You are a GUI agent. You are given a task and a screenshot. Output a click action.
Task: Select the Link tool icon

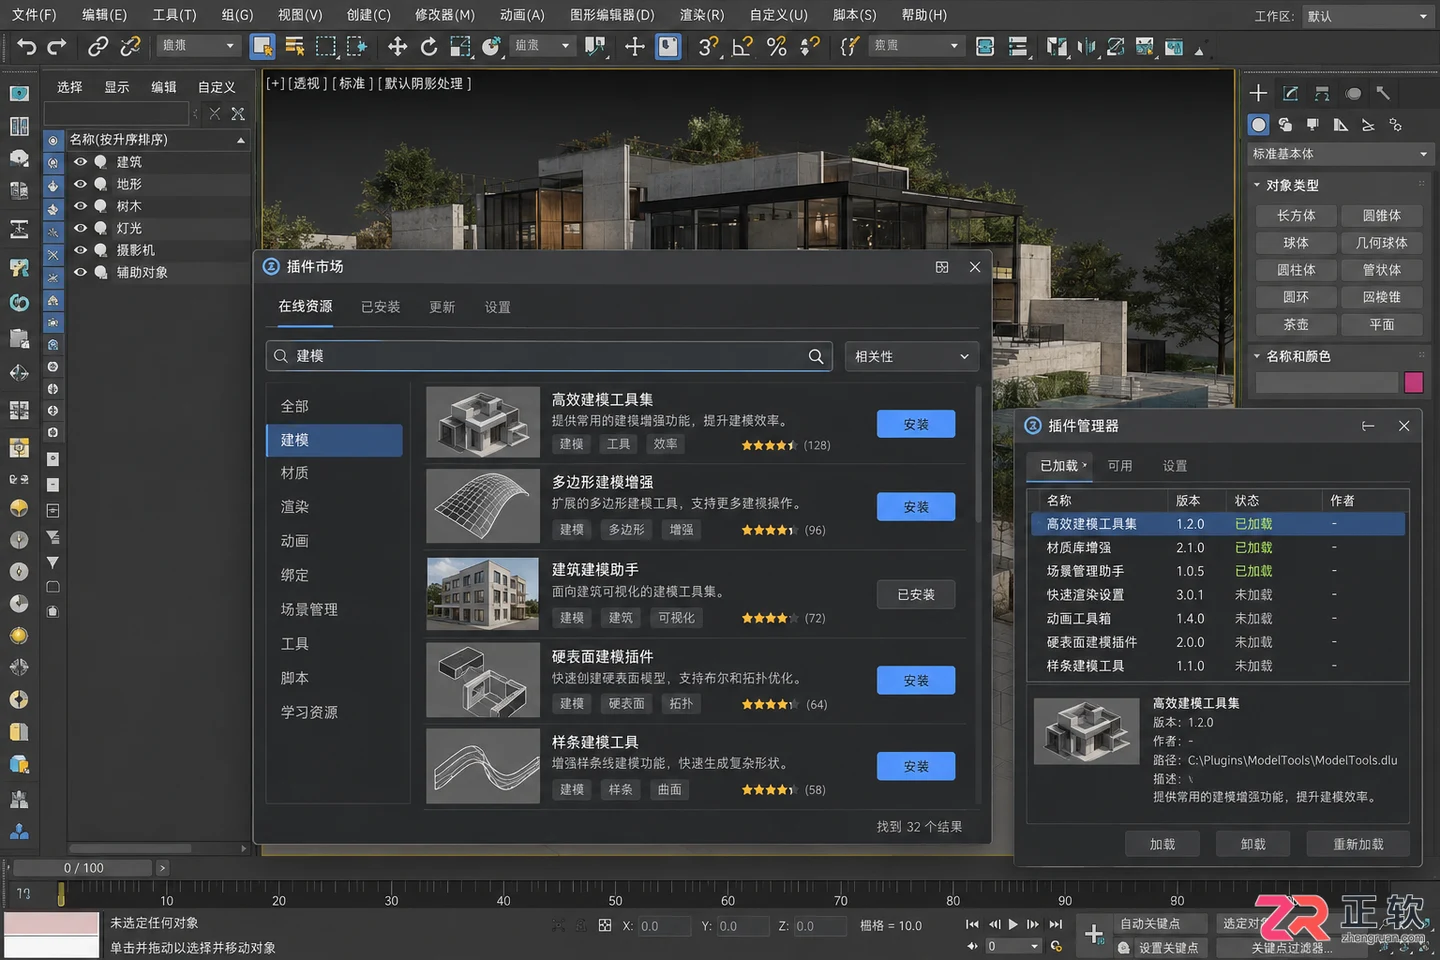[x=97, y=46]
